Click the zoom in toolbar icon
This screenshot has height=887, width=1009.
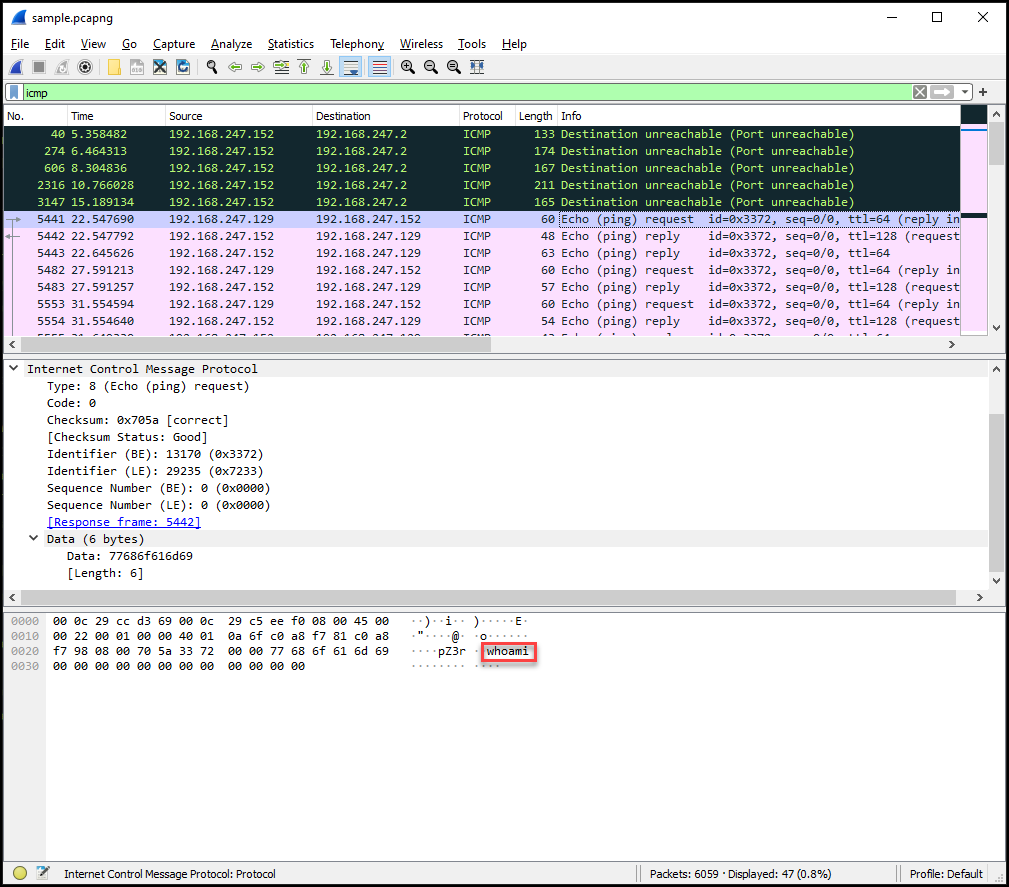point(408,67)
